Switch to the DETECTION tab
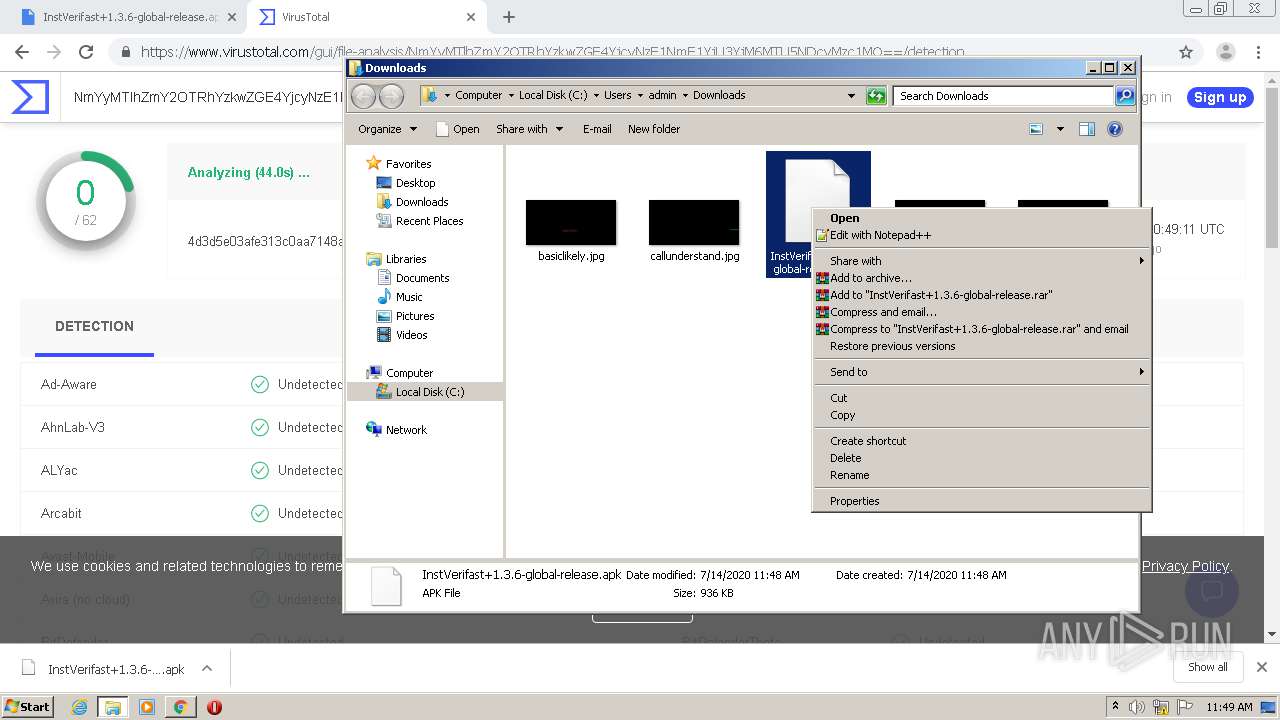Viewport: 1280px width, 720px height. click(x=94, y=326)
